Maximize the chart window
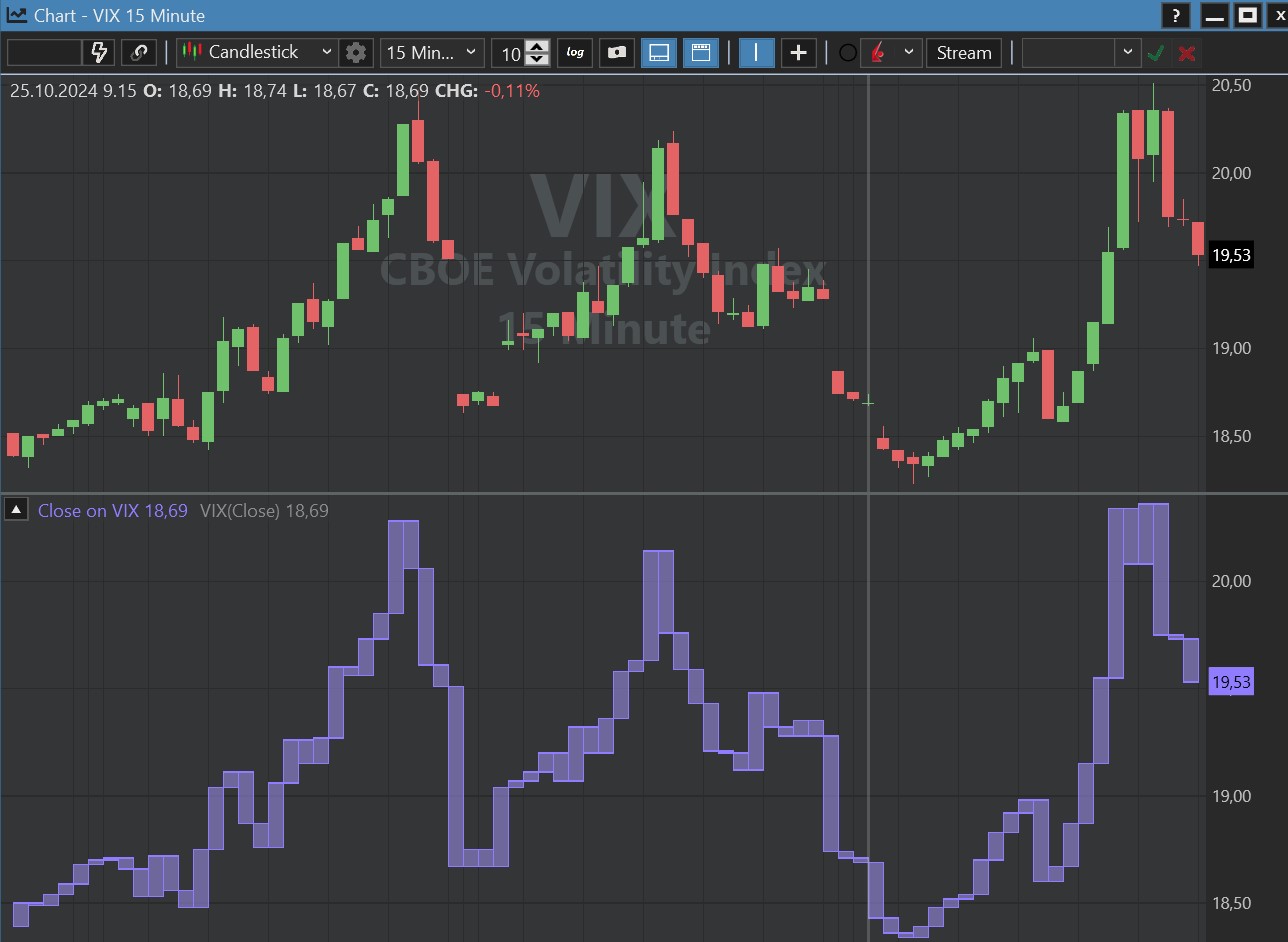Viewport: 1288px width, 942px height. click(1247, 15)
